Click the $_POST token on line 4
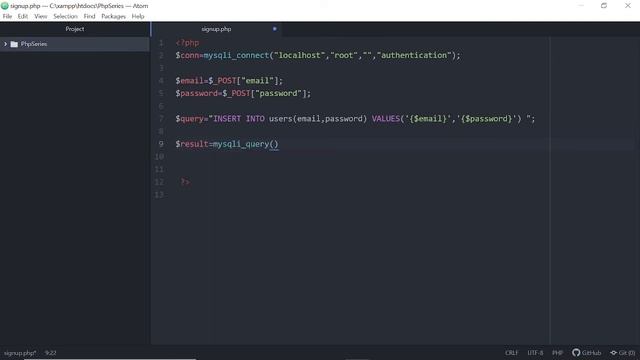The image size is (640, 360). [x=222, y=81]
